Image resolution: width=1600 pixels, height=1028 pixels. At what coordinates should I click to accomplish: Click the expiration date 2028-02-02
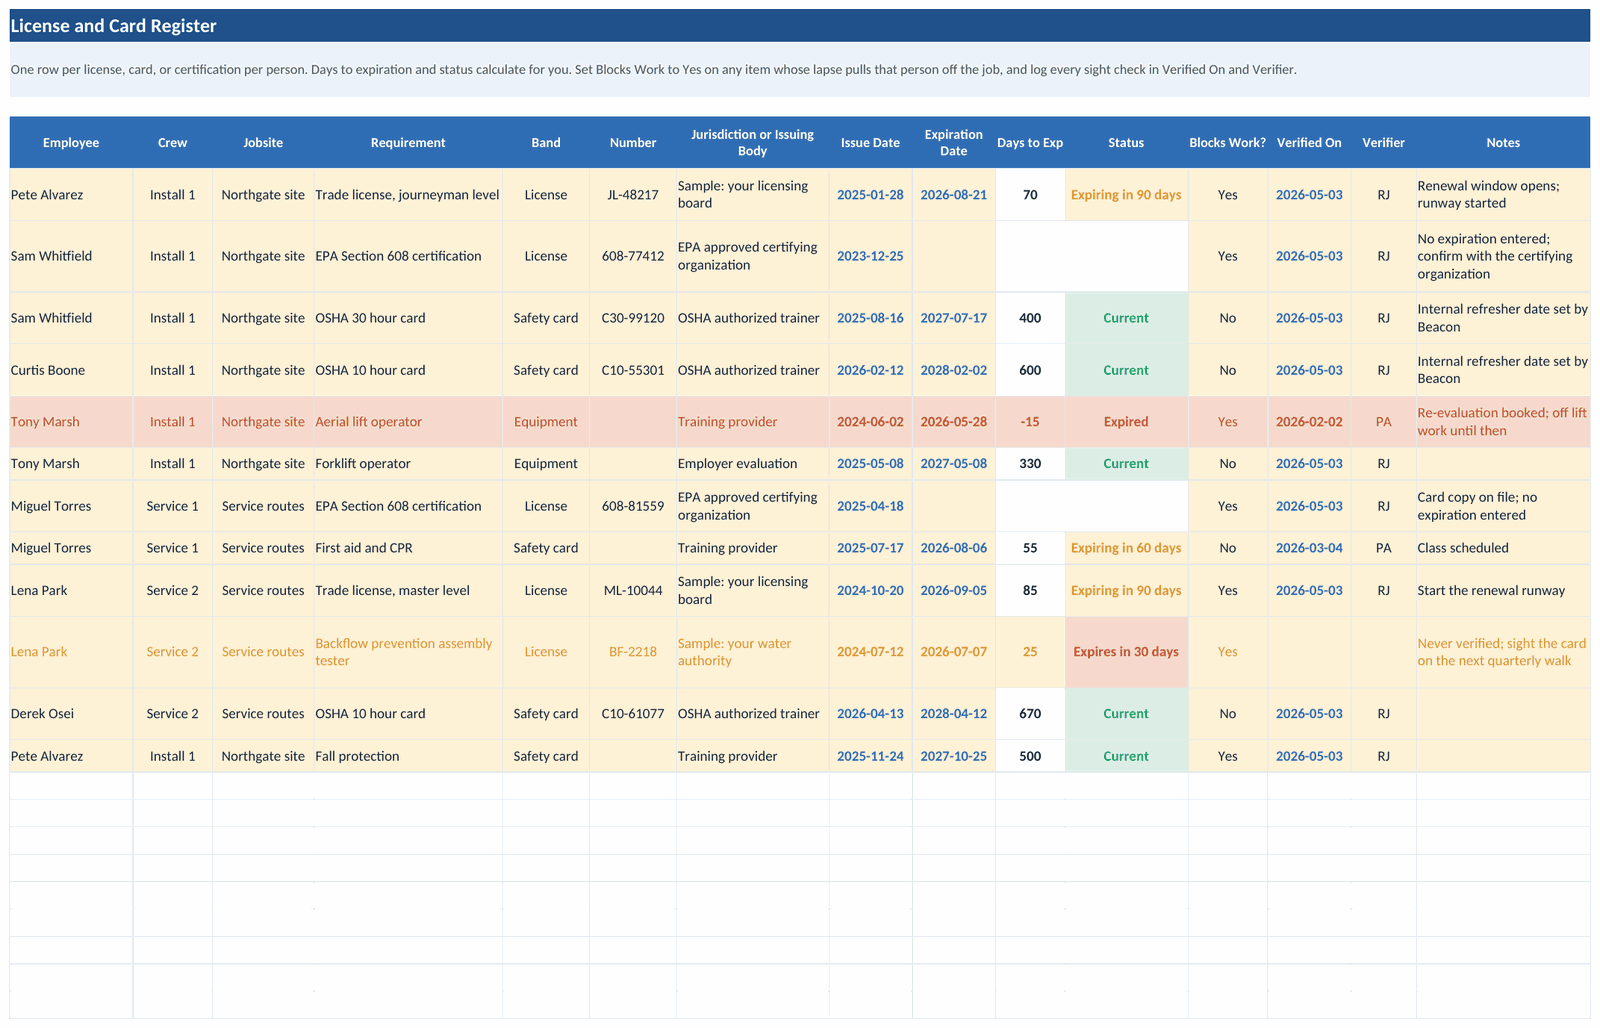(x=954, y=370)
